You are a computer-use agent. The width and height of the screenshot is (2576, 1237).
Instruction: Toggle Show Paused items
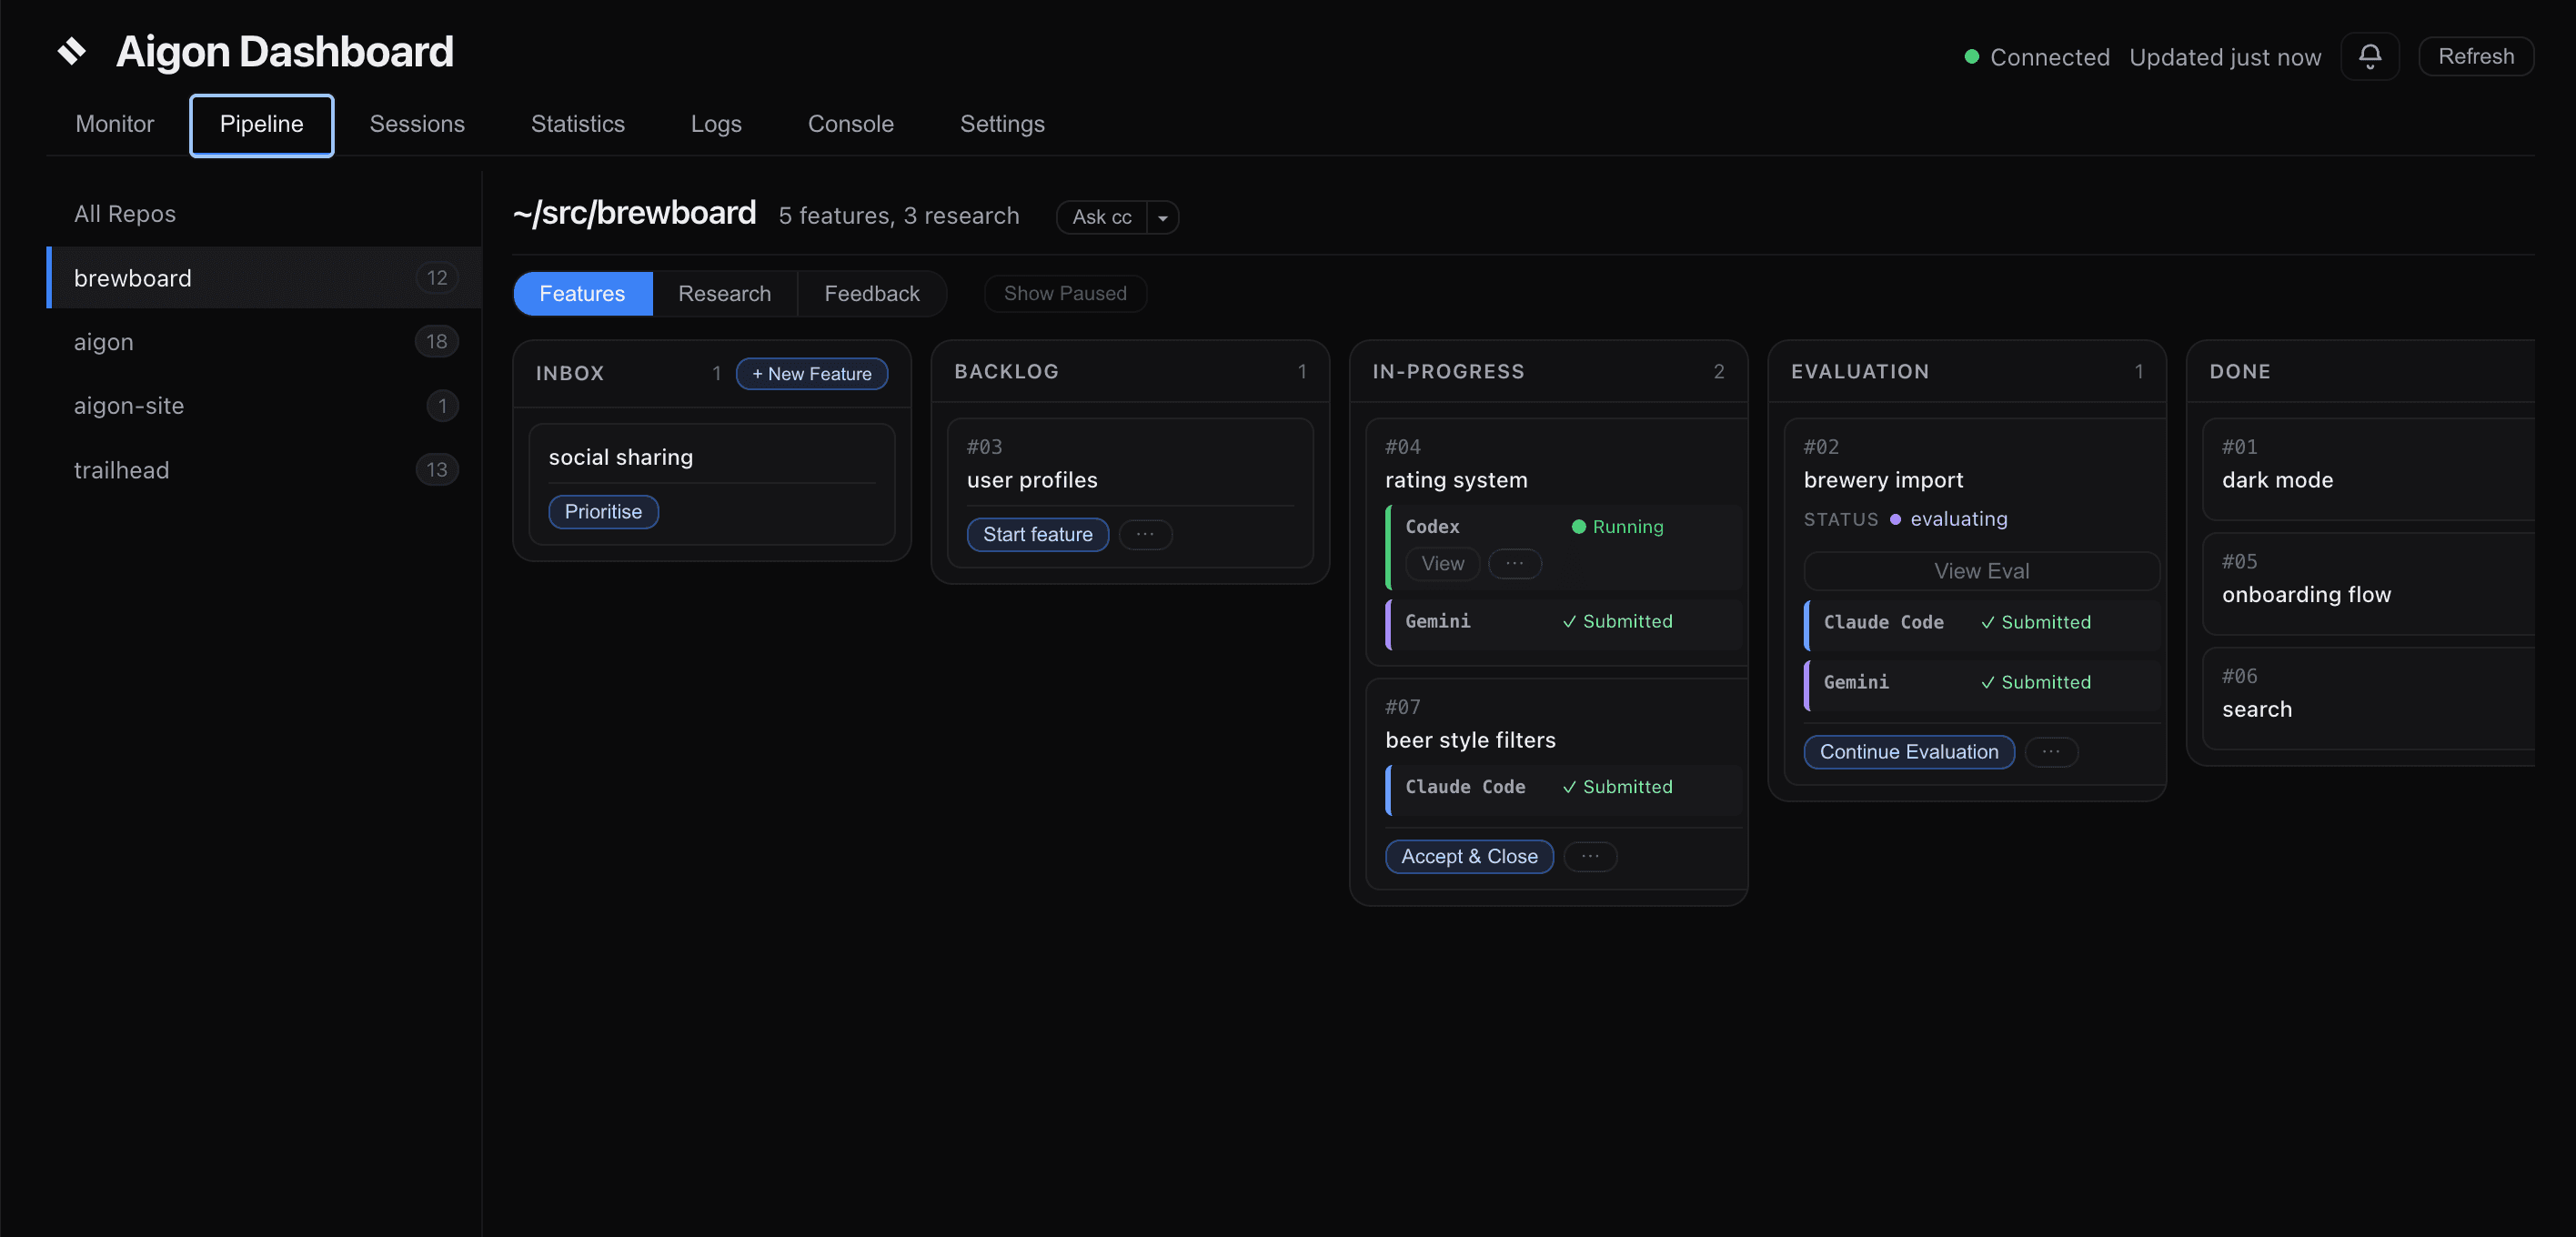[1065, 293]
